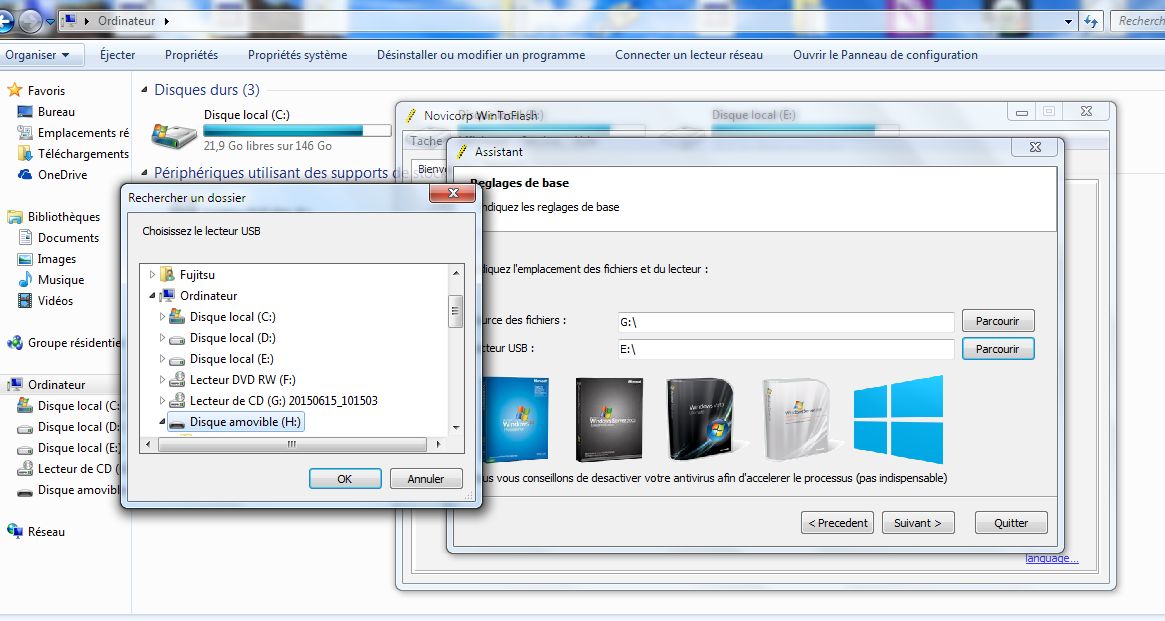Collapse the Ordinateur node in dialog tree
Image resolution: width=1165 pixels, height=621 pixels.
pyautogui.click(x=153, y=296)
